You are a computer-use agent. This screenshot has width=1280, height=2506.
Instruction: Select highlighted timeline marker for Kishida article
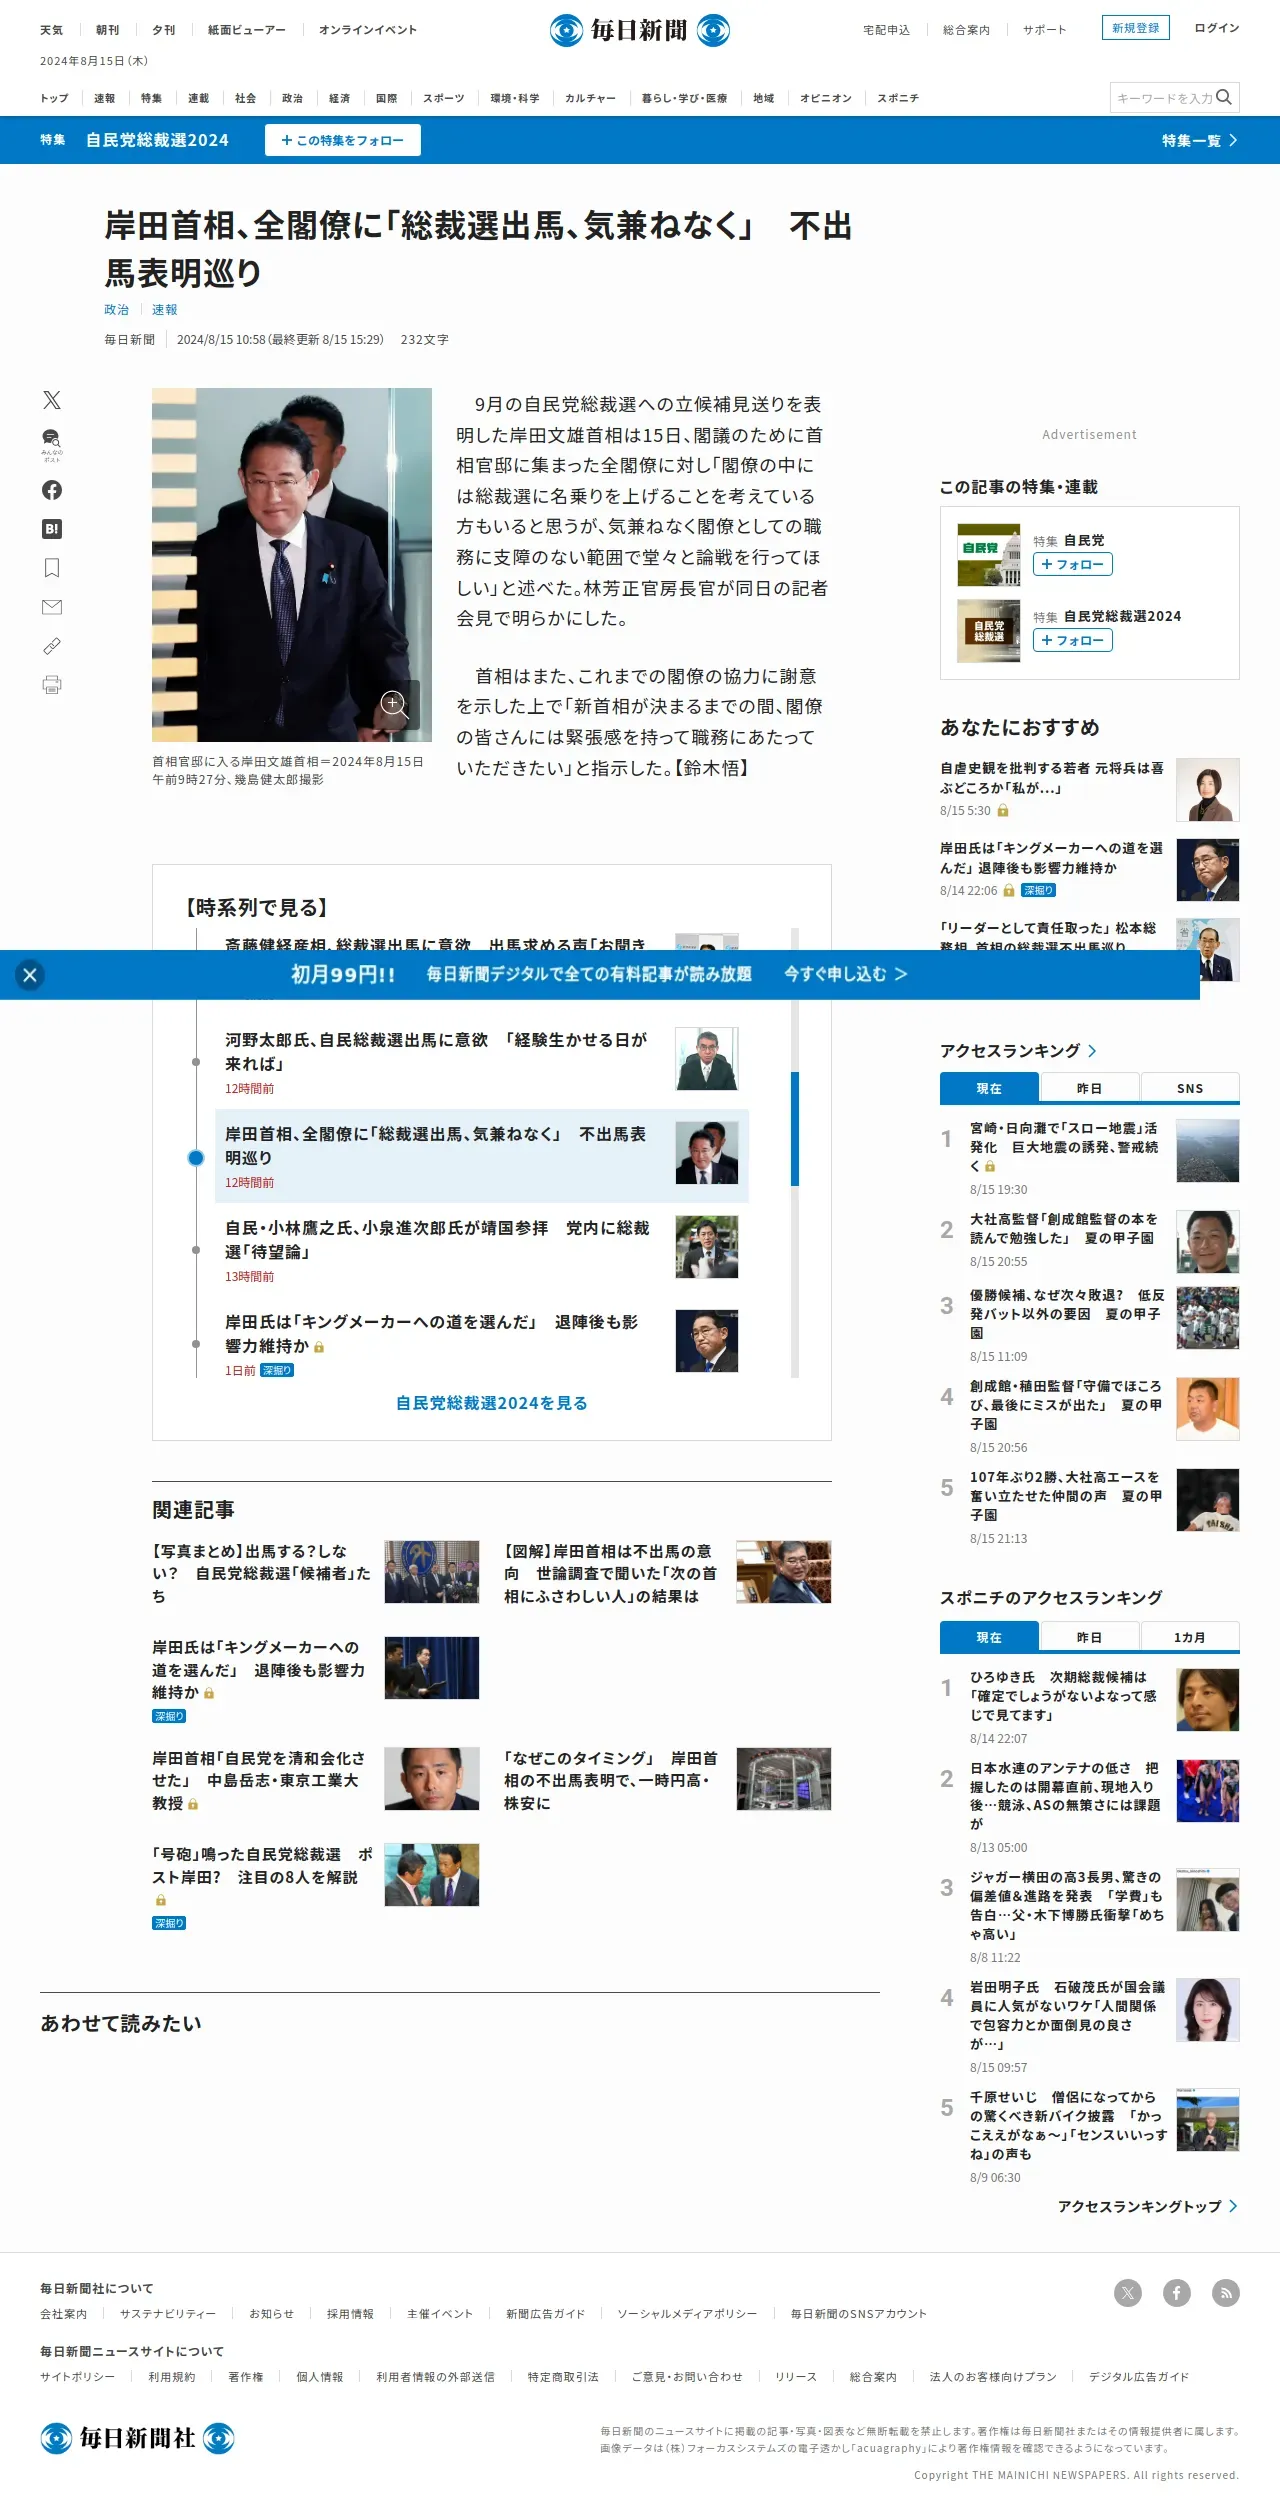[x=196, y=1158]
